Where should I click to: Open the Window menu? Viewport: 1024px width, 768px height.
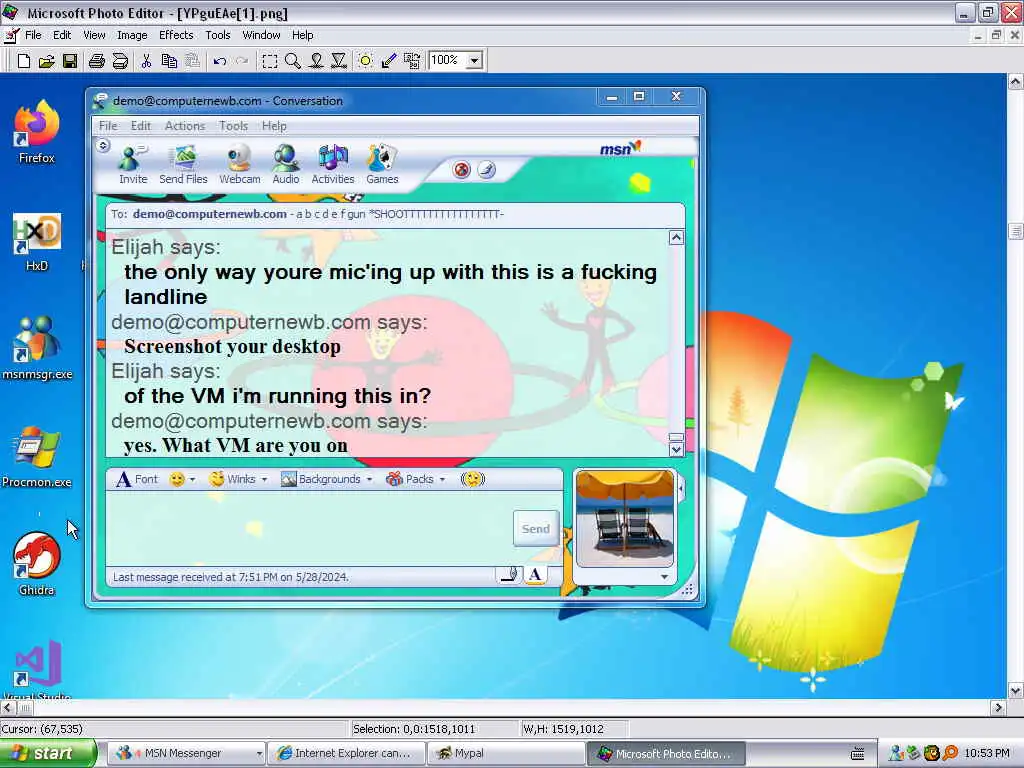pyautogui.click(x=261, y=35)
